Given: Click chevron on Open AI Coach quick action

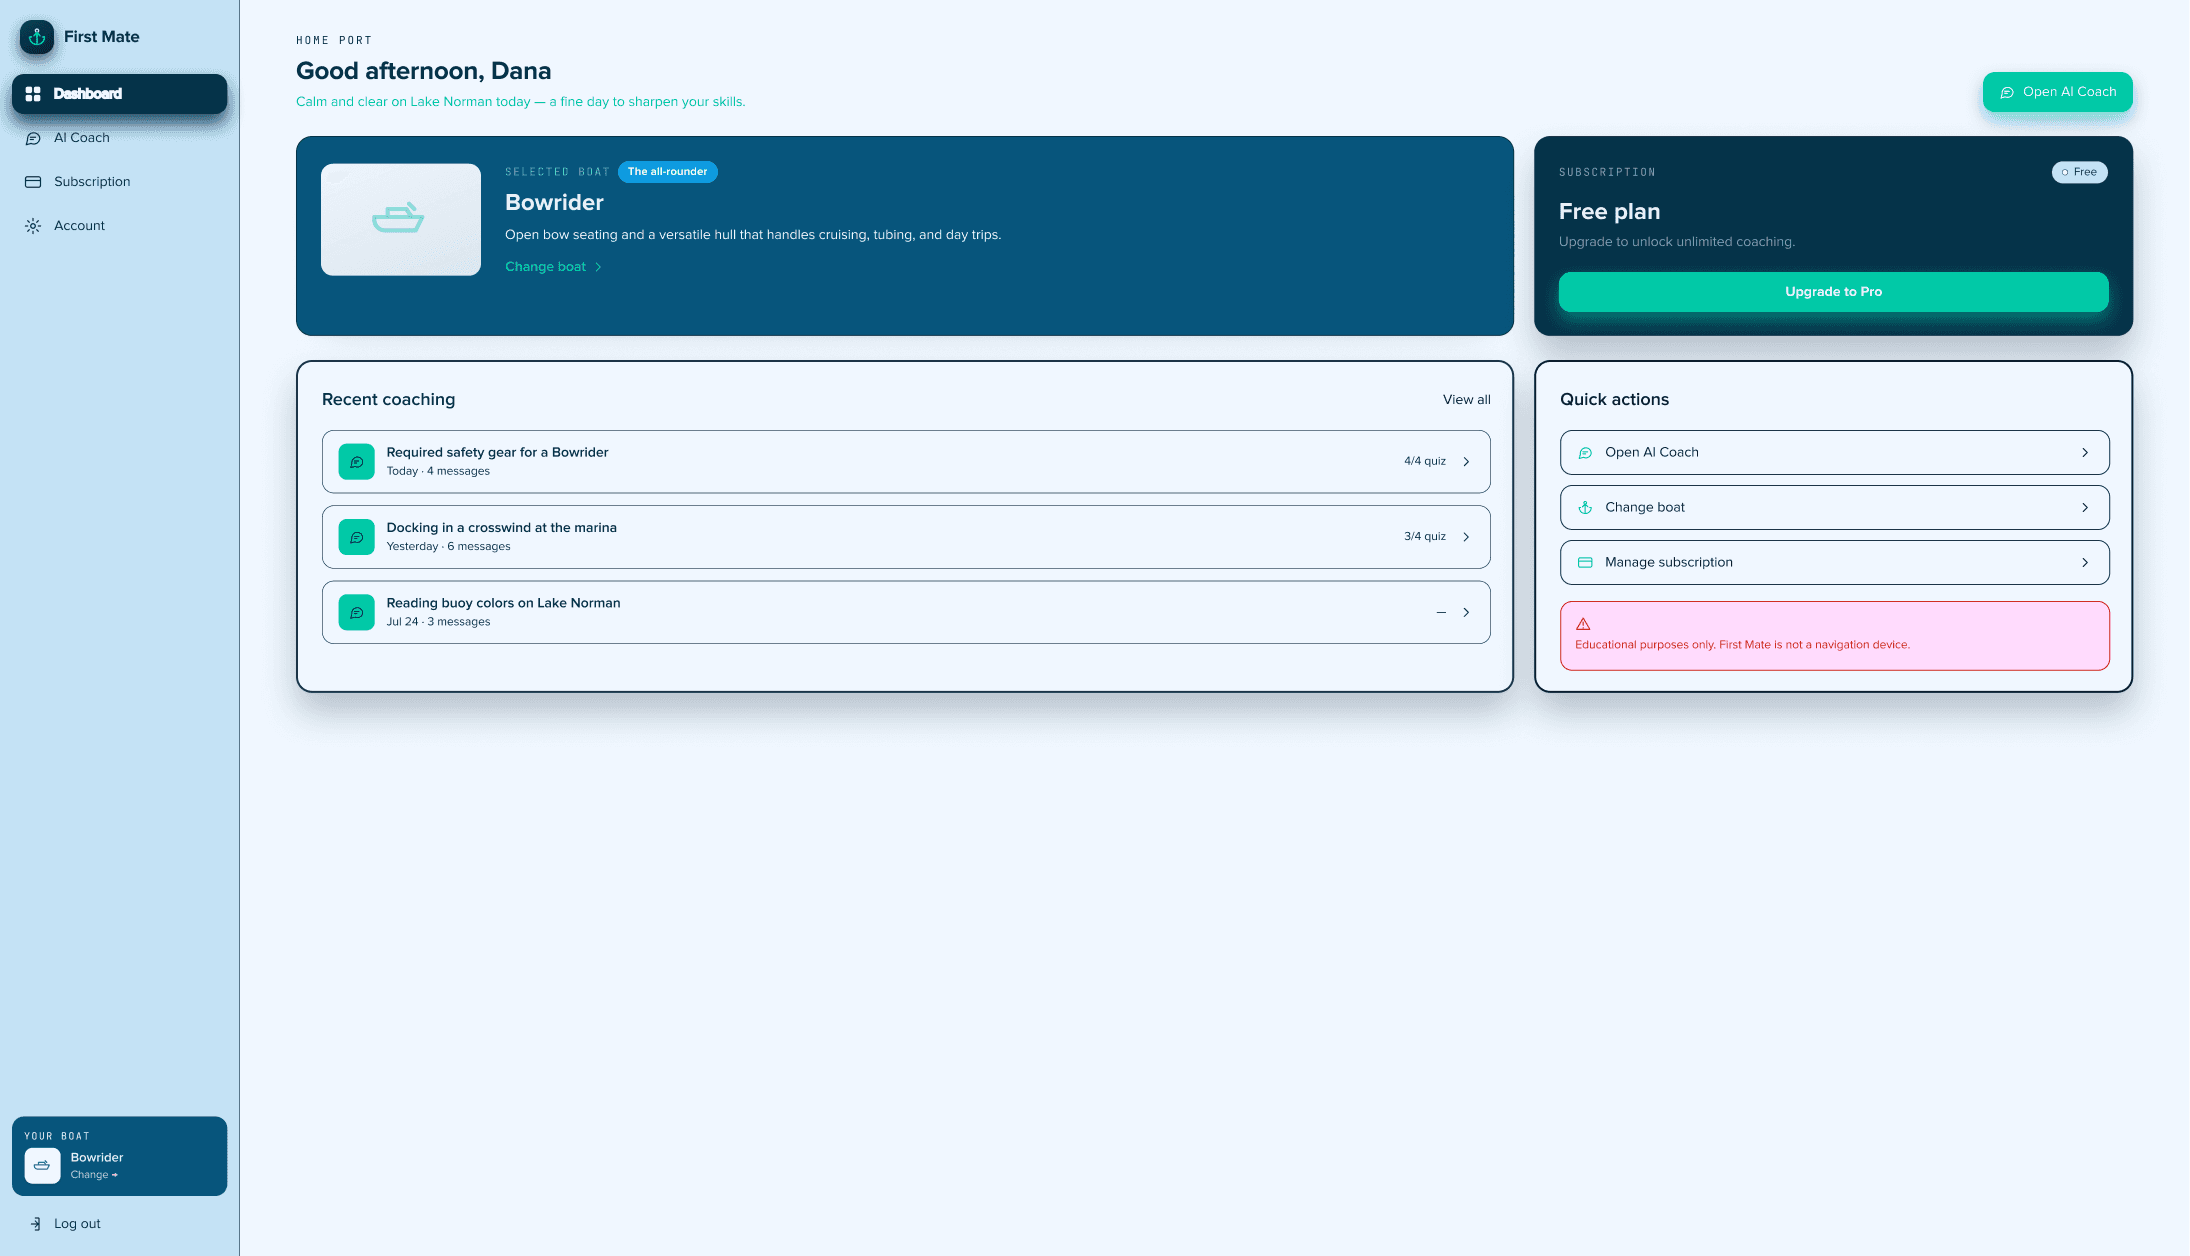Looking at the screenshot, I should (2085, 453).
